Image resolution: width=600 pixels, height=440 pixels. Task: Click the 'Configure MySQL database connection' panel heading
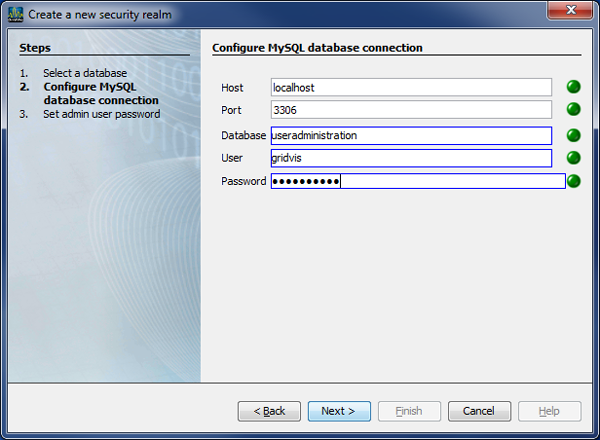[x=317, y=48]
